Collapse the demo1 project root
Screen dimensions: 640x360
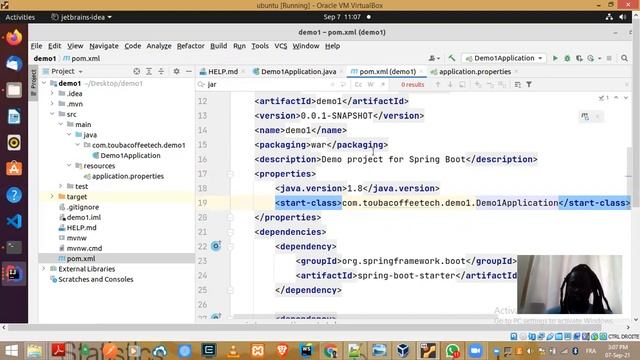pos(44,83)
